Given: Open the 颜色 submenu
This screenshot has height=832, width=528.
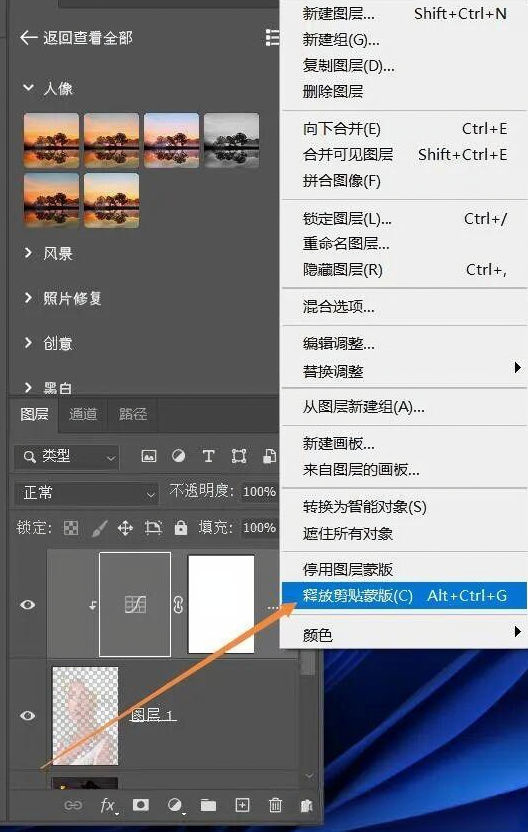Looking at the screenshot, I should tap(404, 634).
